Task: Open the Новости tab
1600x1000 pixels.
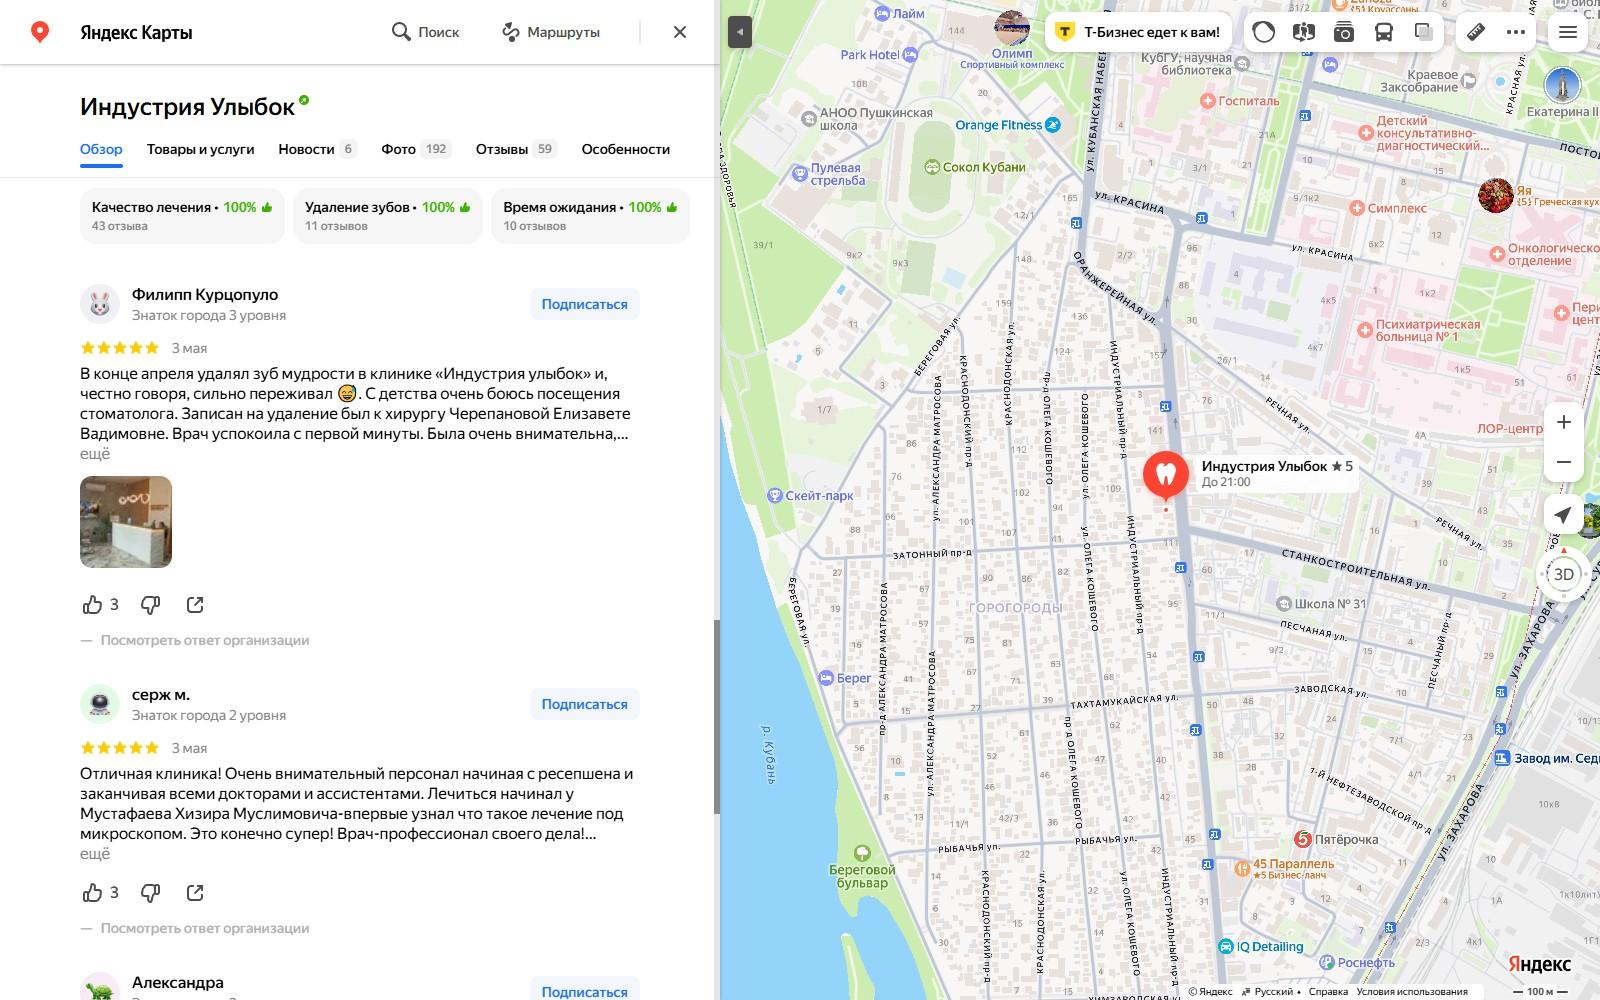Action: click(x=317, y=149)
